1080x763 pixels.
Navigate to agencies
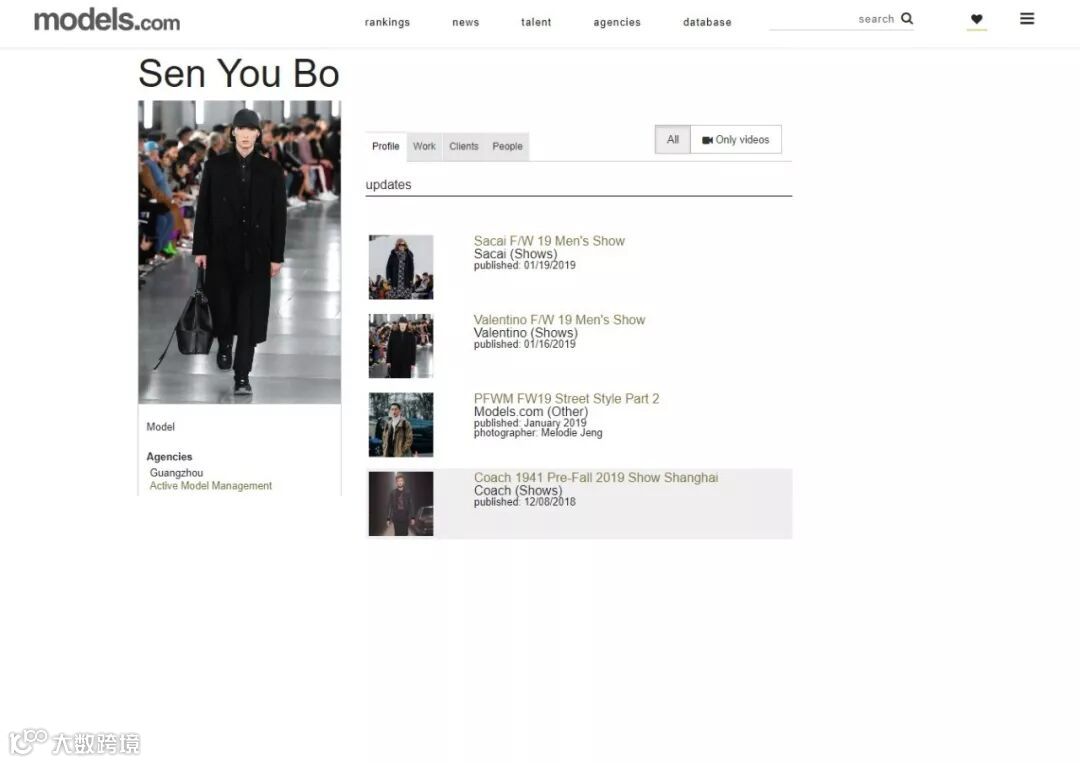[617, 22]
